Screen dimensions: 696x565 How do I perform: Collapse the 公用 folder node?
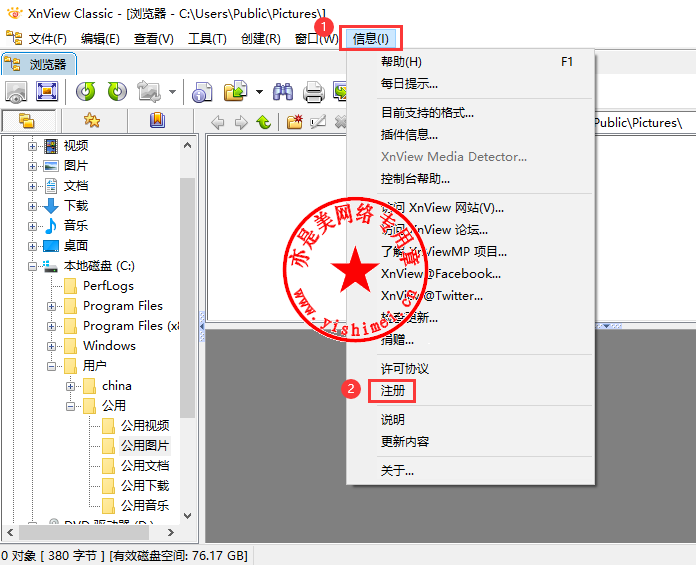point(71,406)
